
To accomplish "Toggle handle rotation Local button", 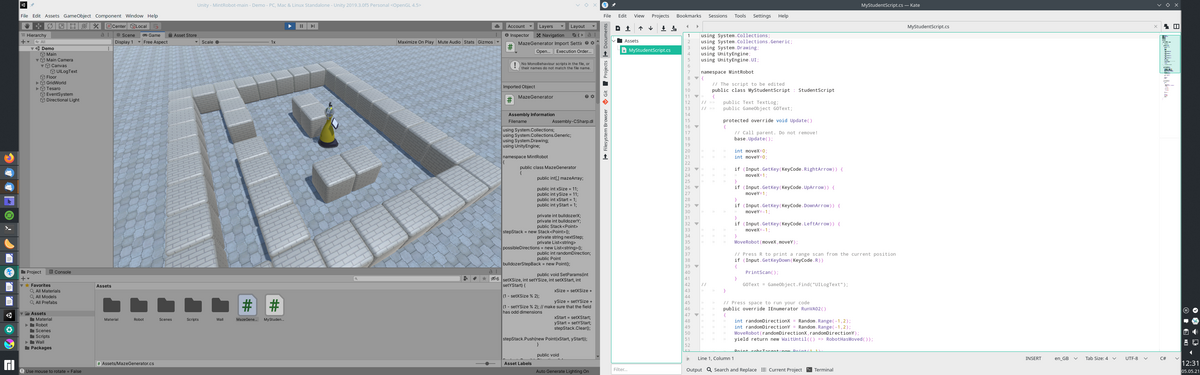I will (139, 26).
